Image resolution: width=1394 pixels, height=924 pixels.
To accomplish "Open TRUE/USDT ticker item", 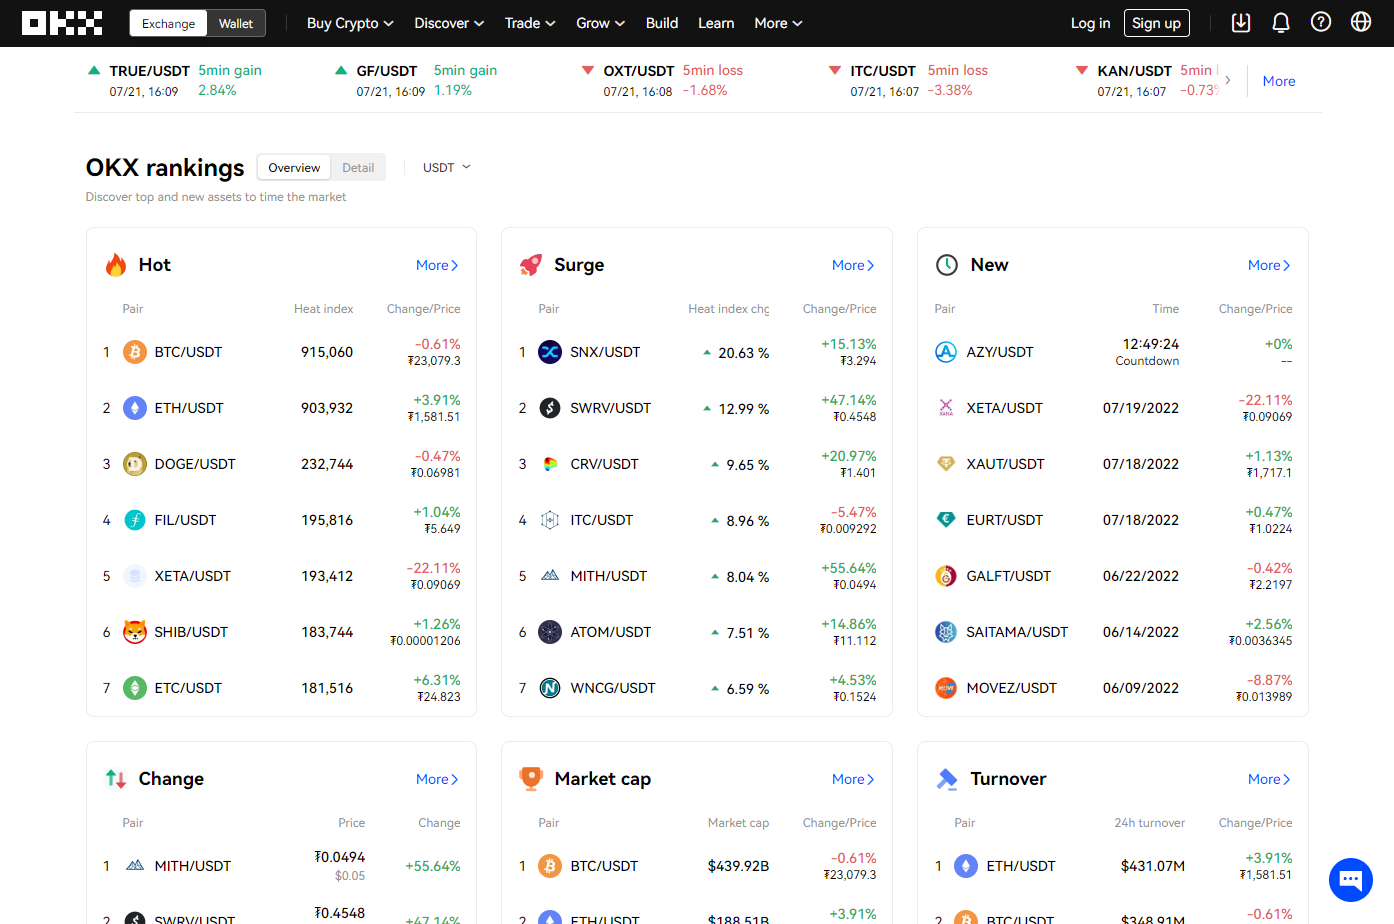I will pyautogui.click(x=176, y=80).
